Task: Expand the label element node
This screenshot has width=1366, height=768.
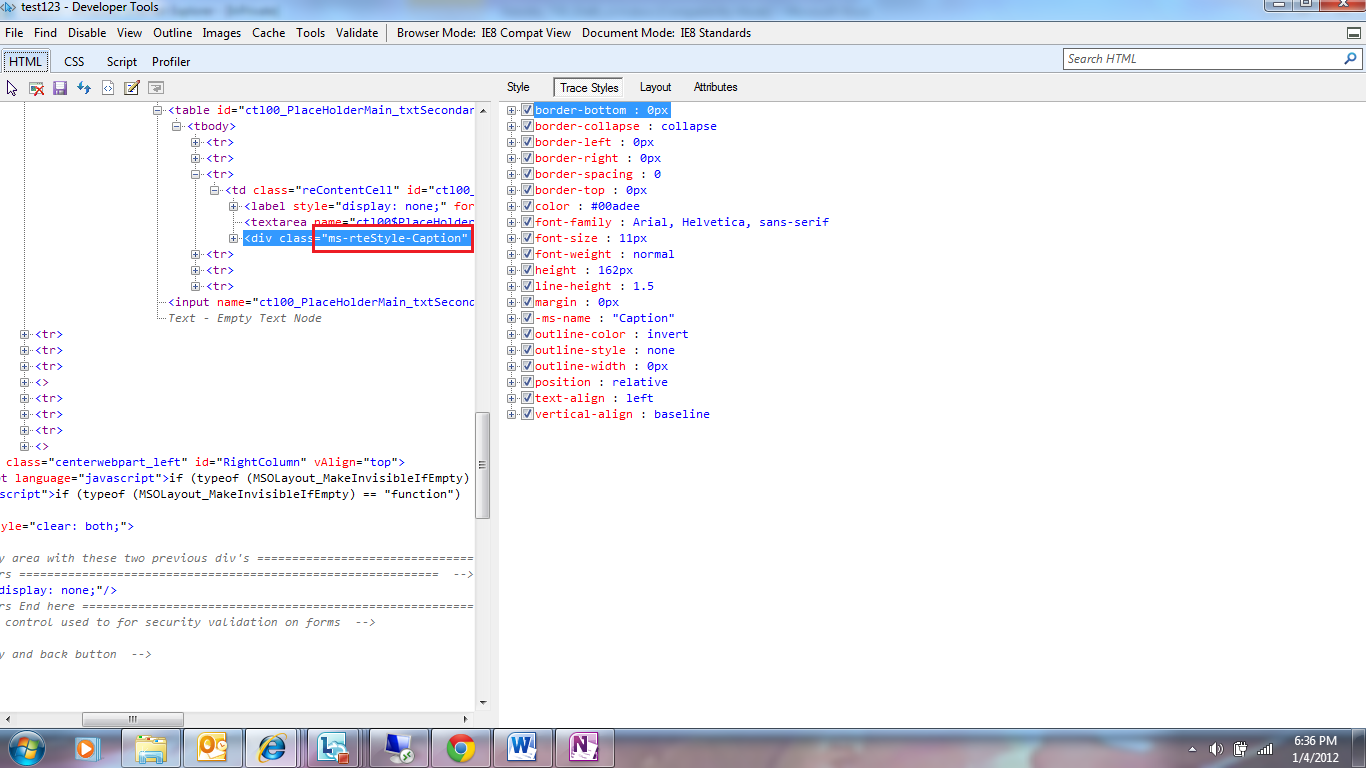Action: coord(235,206)
